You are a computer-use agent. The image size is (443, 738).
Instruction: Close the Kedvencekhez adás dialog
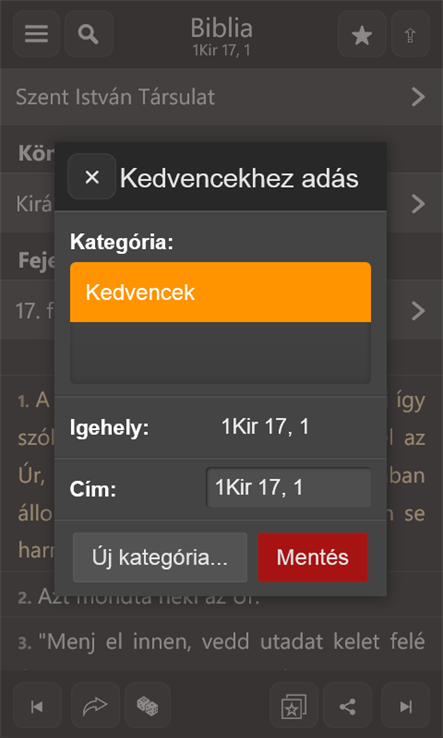92,176
